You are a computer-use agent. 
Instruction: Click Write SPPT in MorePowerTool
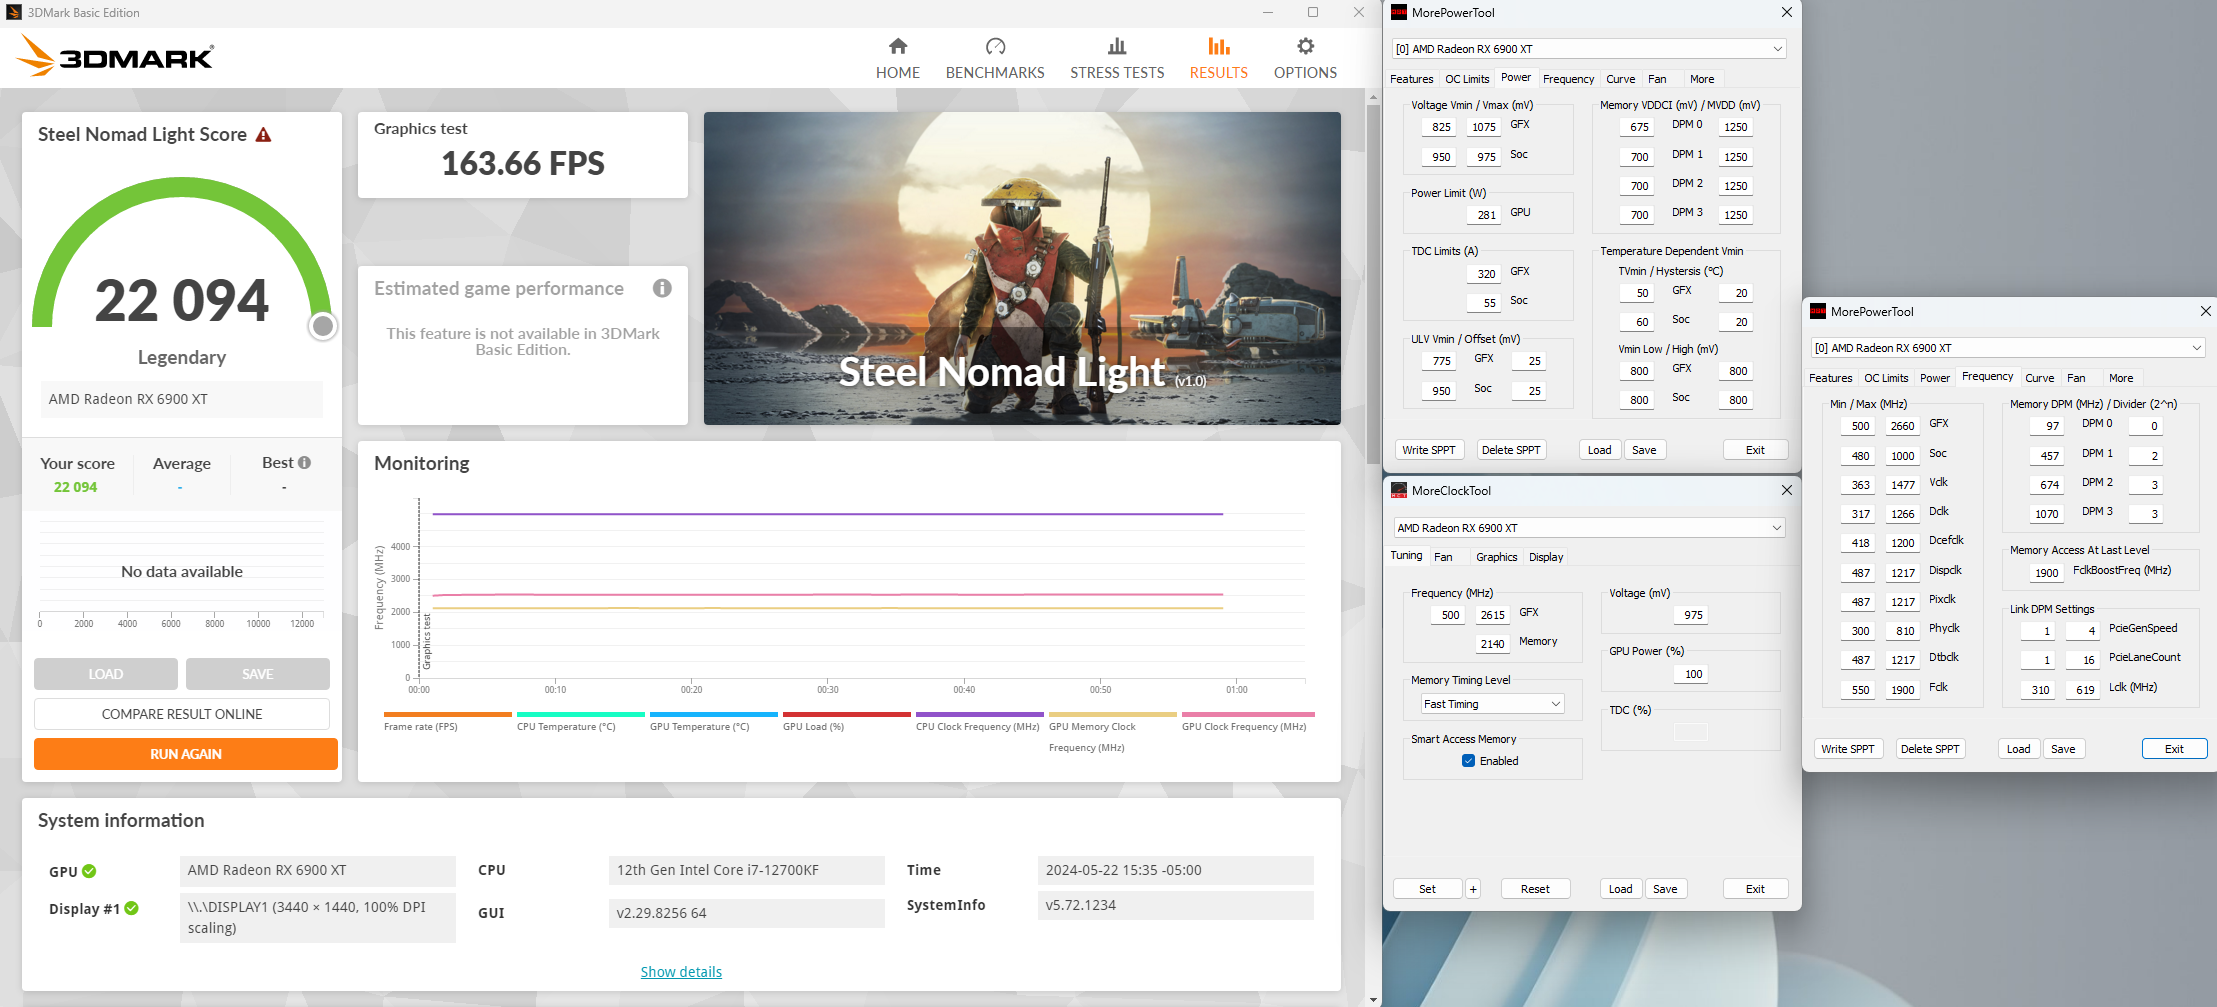[1430, 449]
